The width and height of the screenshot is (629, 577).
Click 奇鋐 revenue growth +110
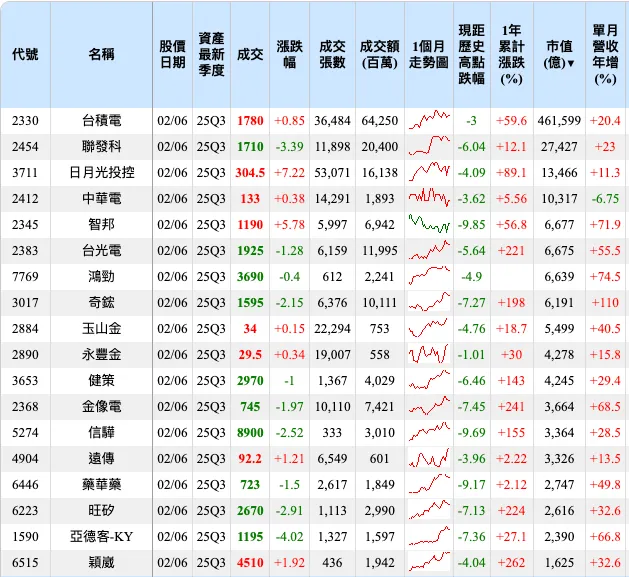(x=605, y=303)
